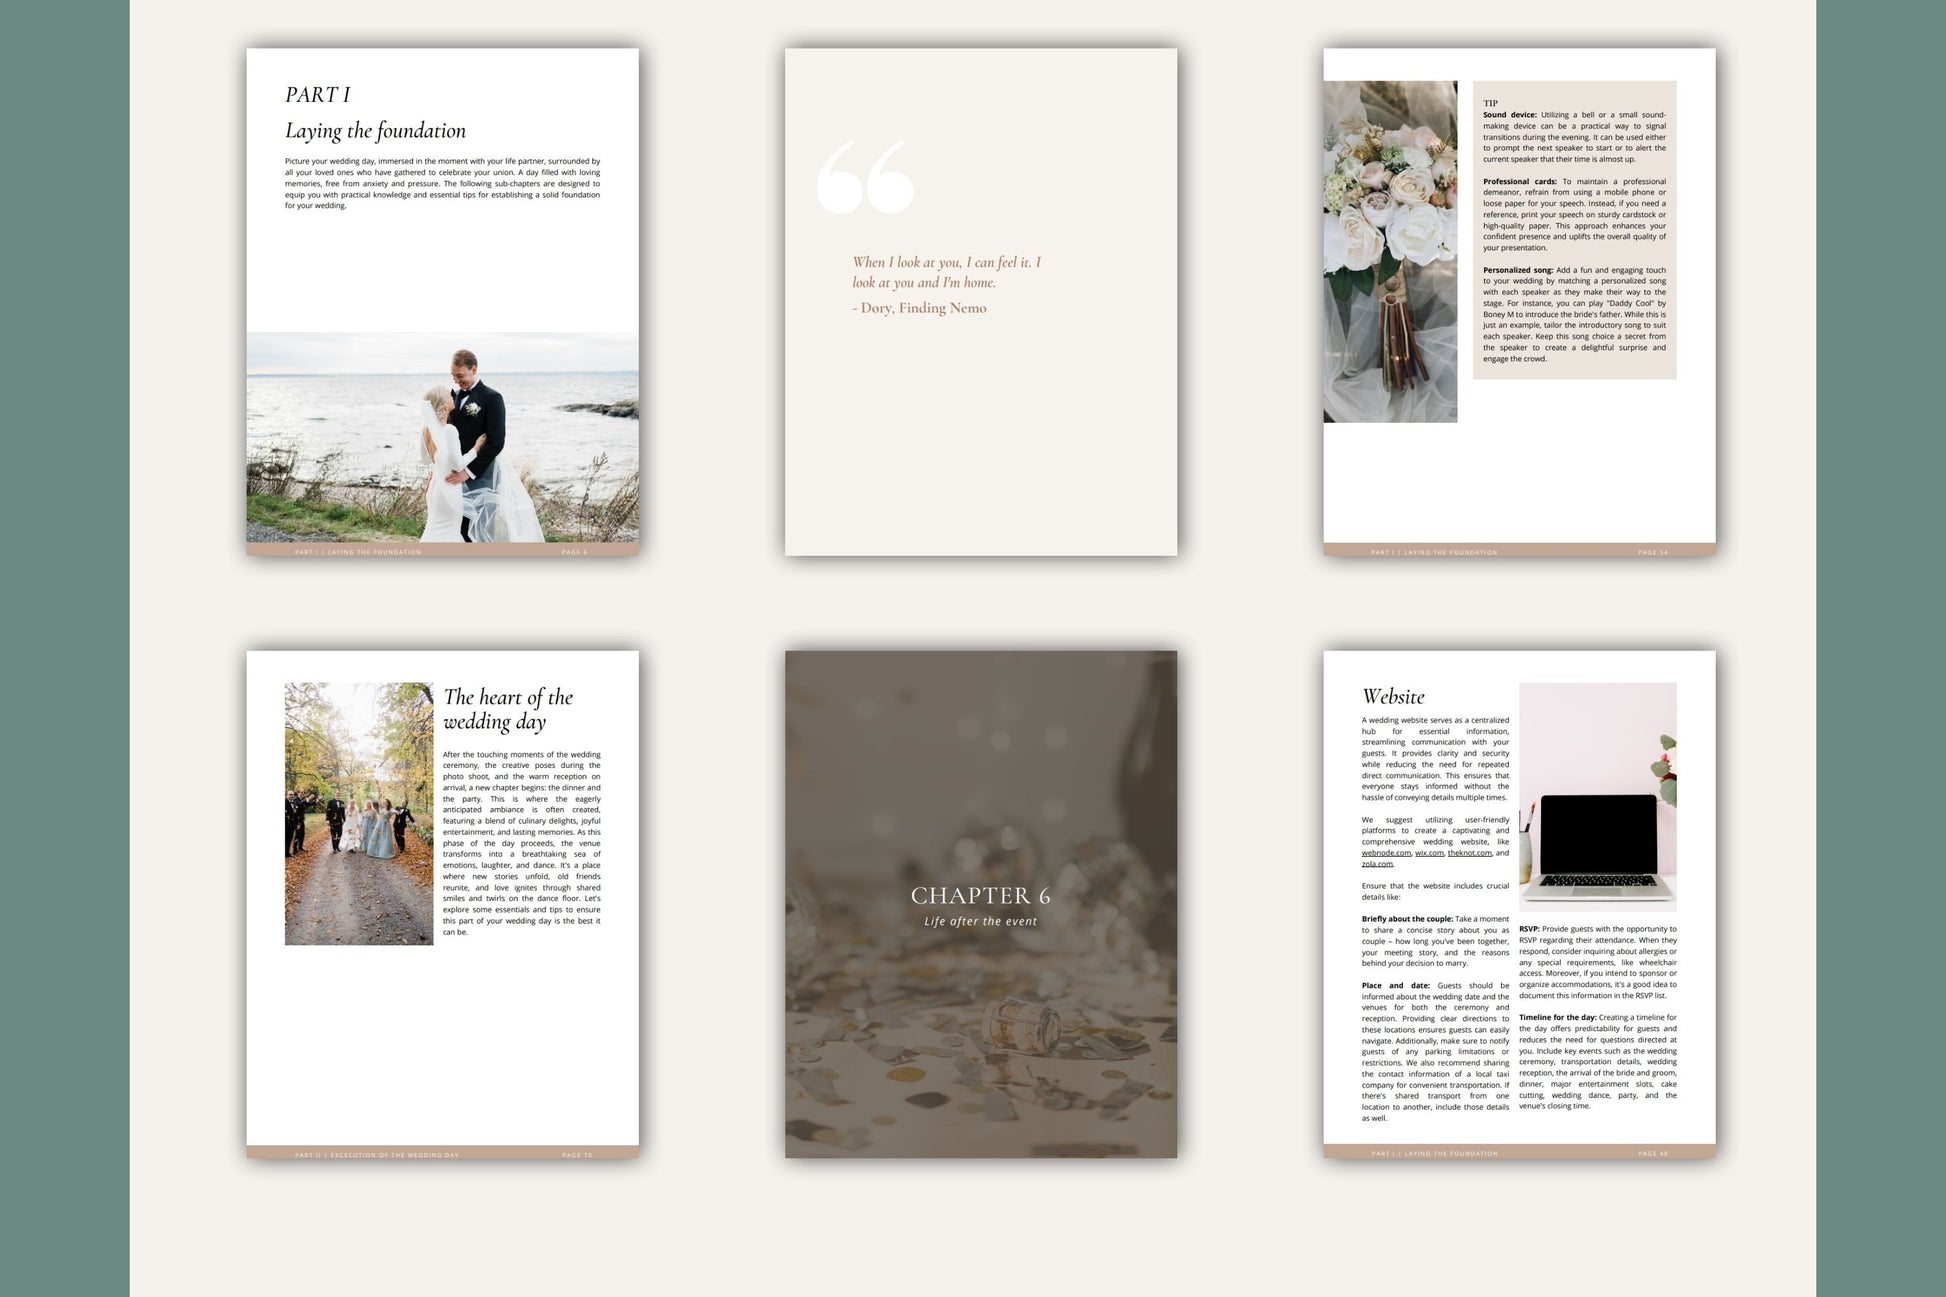Click the 'PAGE 54' footer label
The image size is (1946, 1297).
tap(1653, 552)
